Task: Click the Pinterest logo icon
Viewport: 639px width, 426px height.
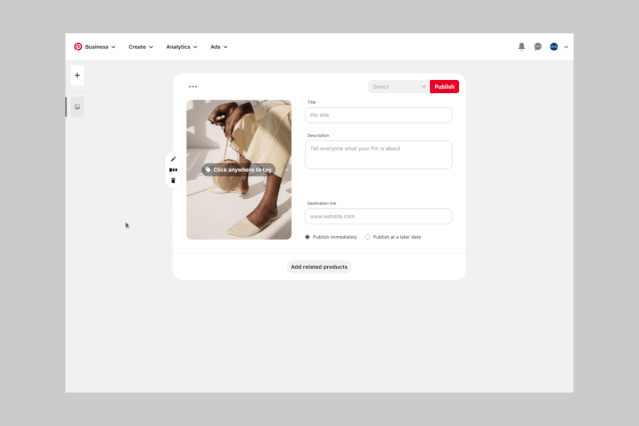Action: point(78,47)
